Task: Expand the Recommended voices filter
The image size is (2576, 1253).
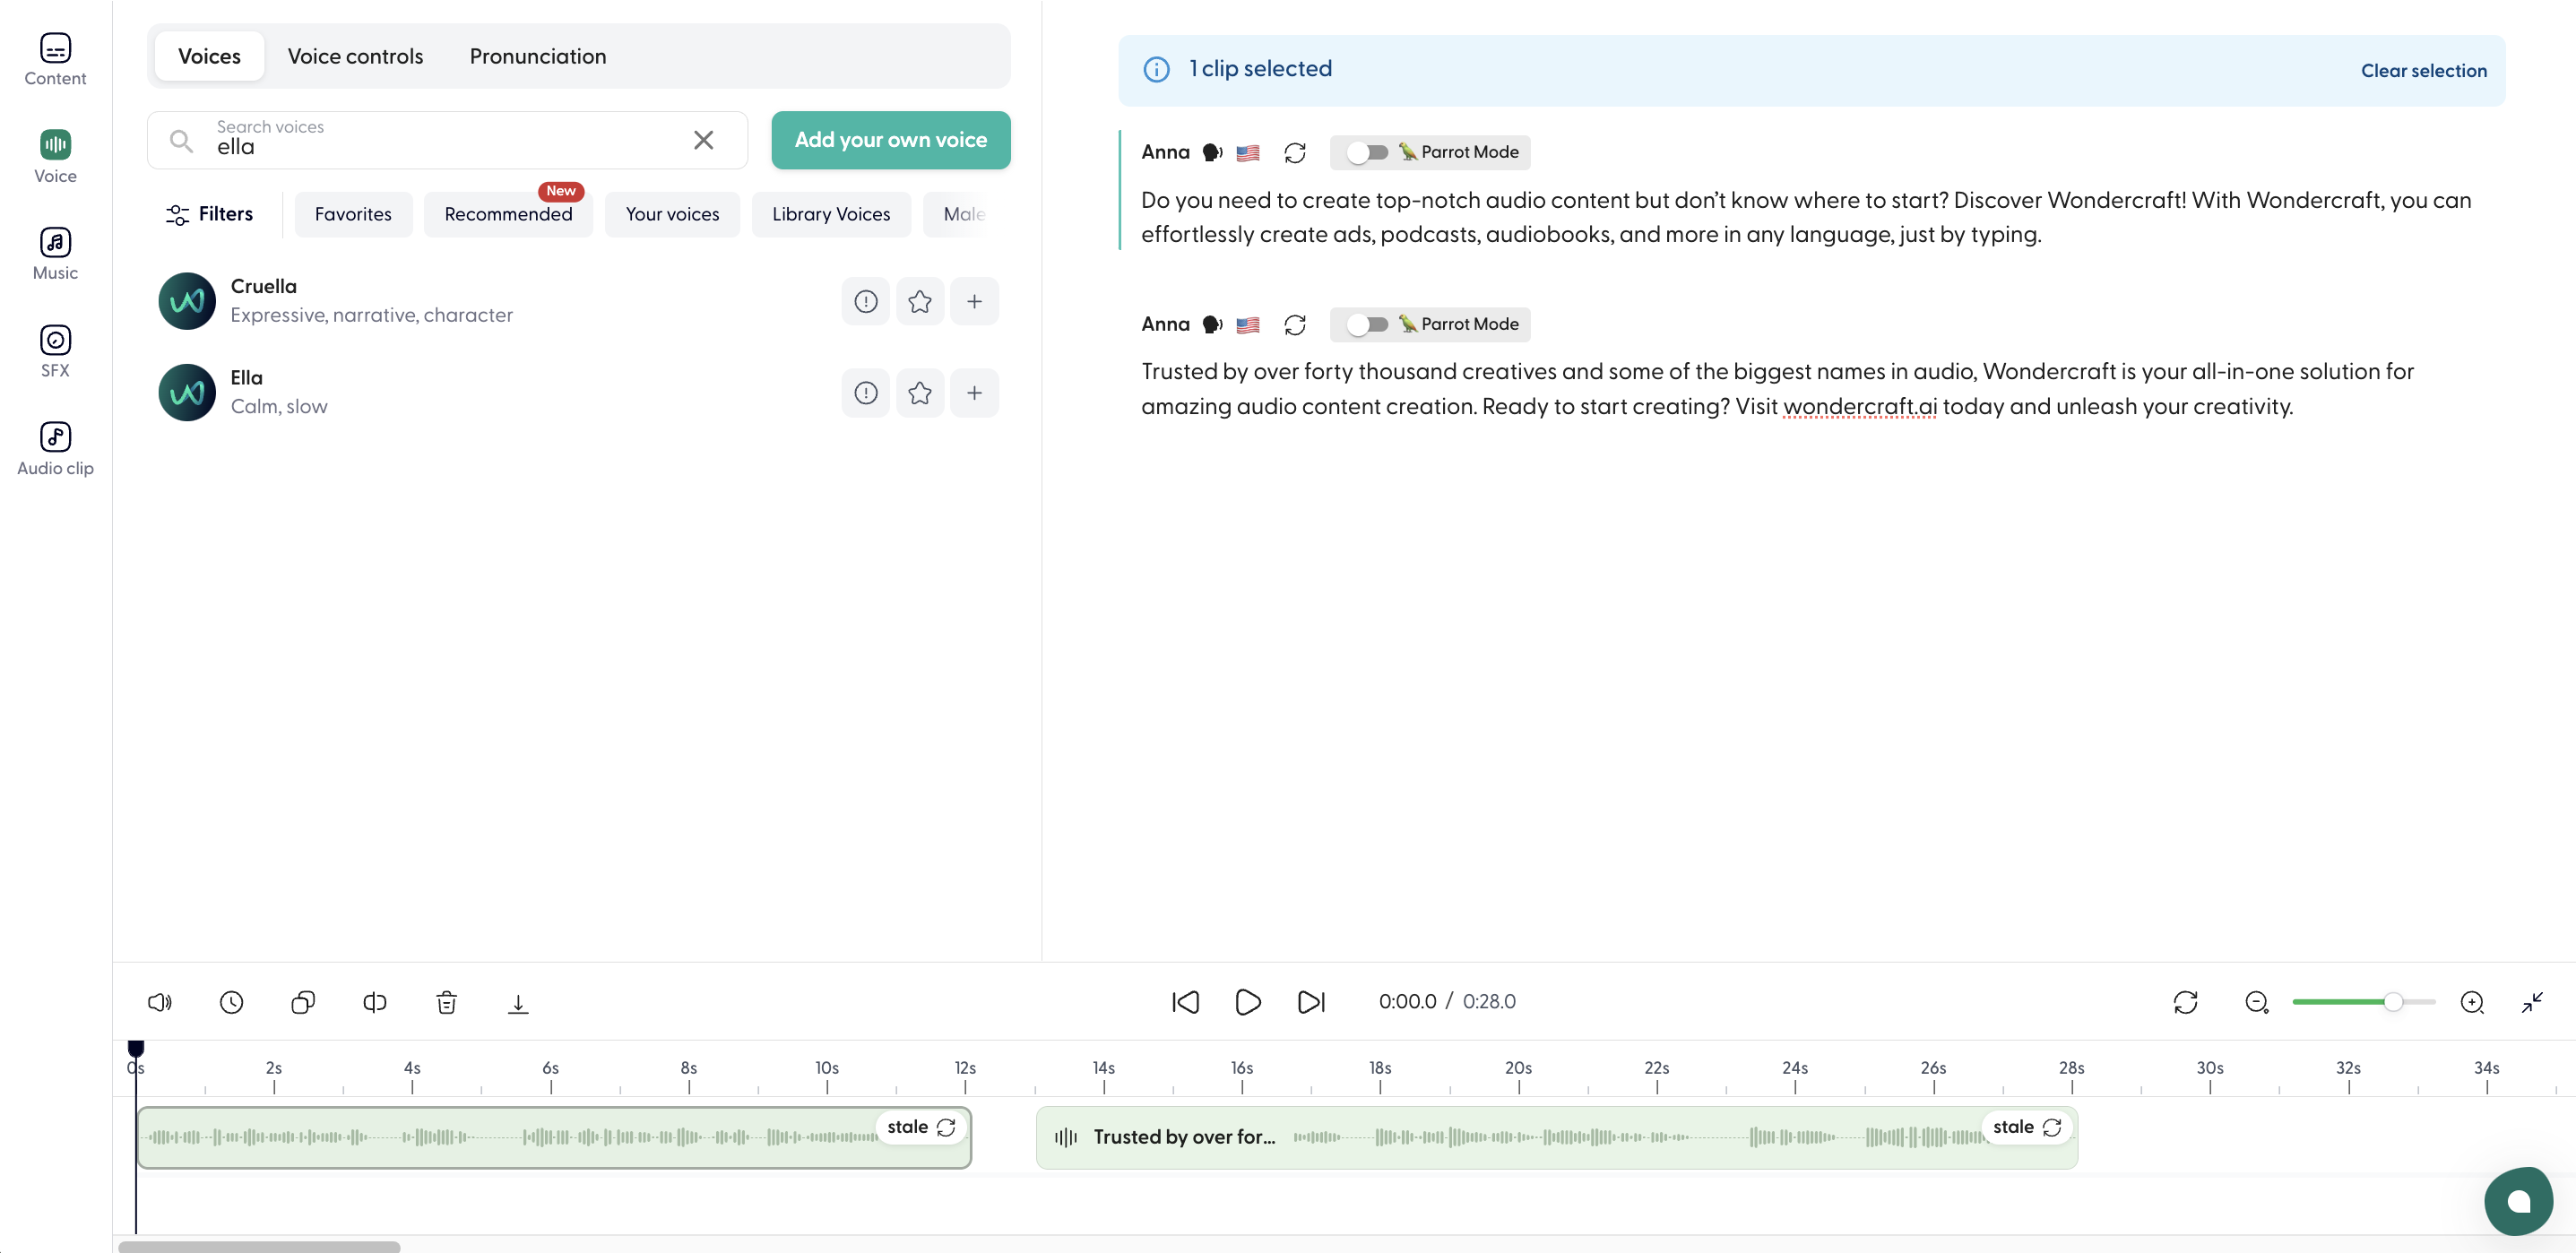Action: pyautogui.click(x=509, y=213)
